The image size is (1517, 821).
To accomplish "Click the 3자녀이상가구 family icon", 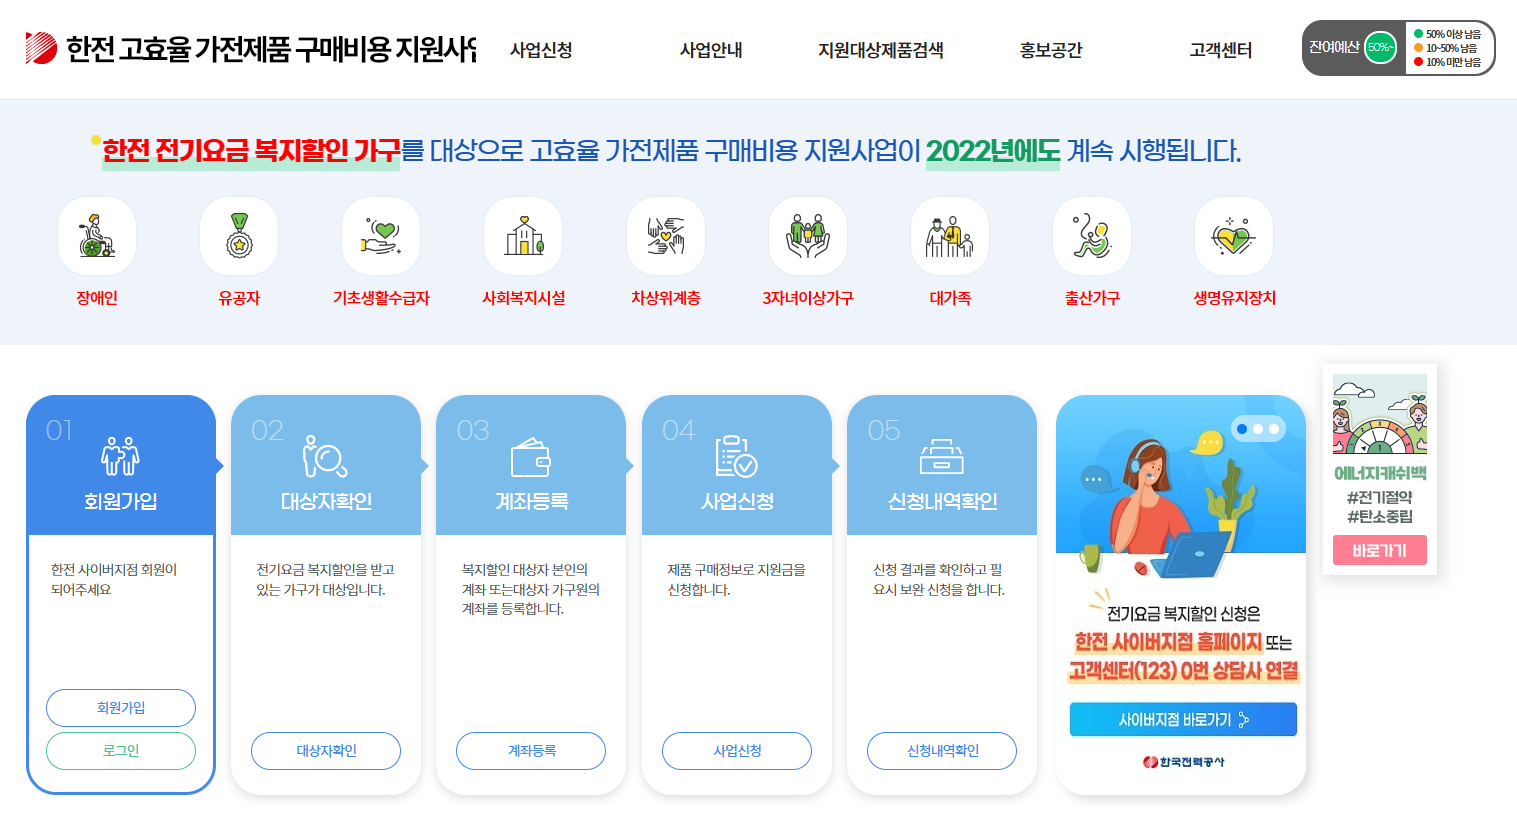I will [807, 236].
